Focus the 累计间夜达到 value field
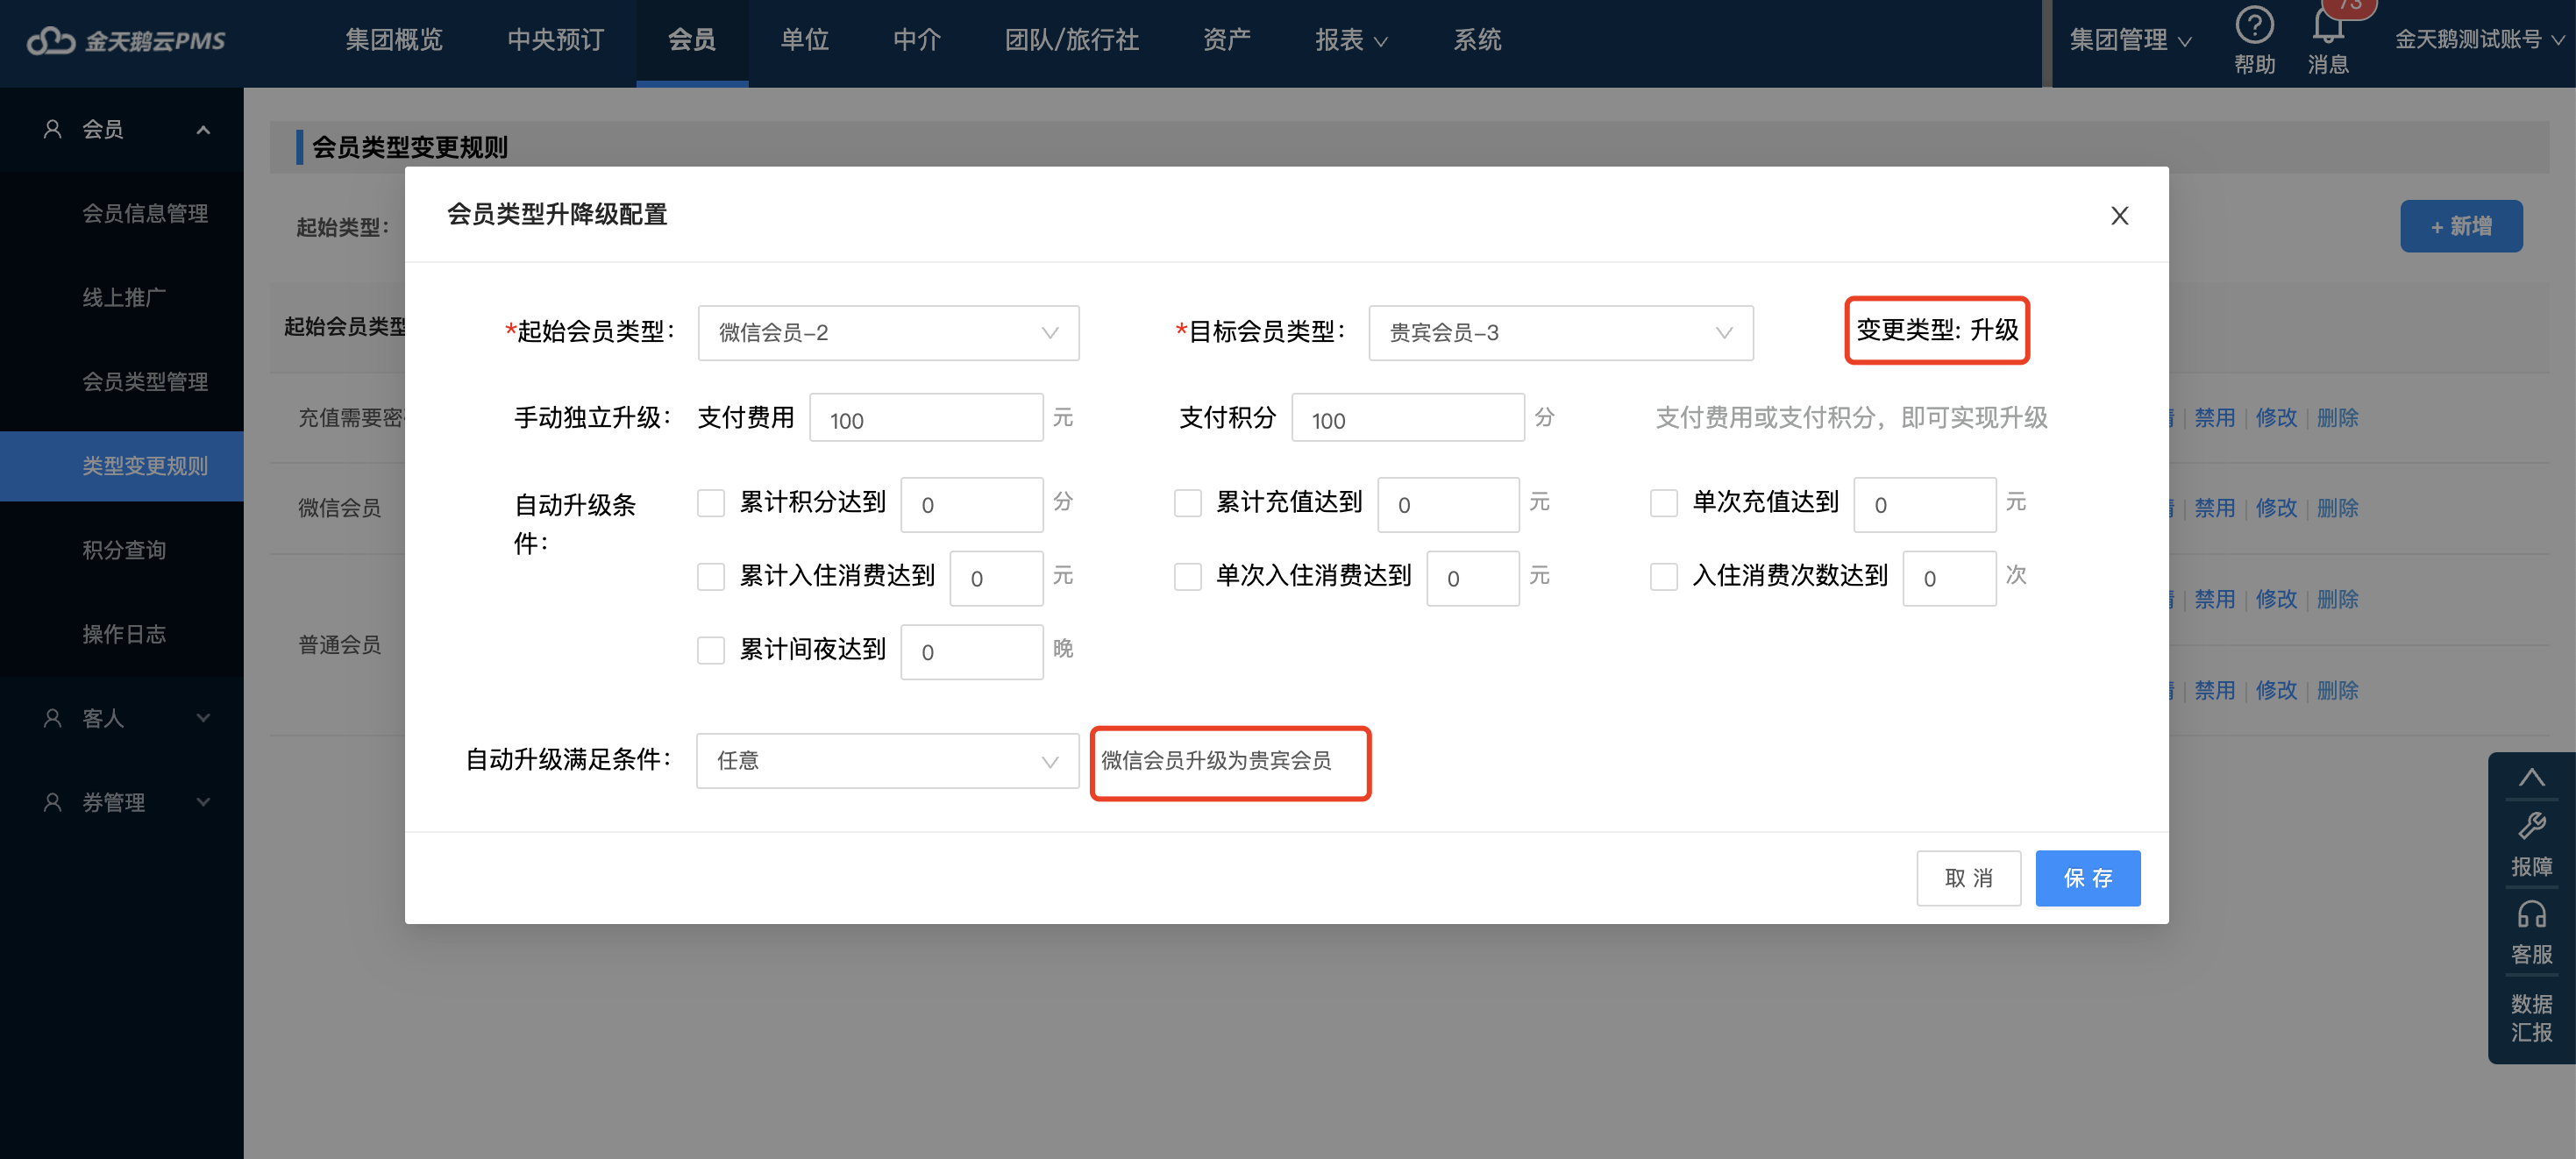The width and height of the screenshot is (2576, 1159). tap(971, 652)
